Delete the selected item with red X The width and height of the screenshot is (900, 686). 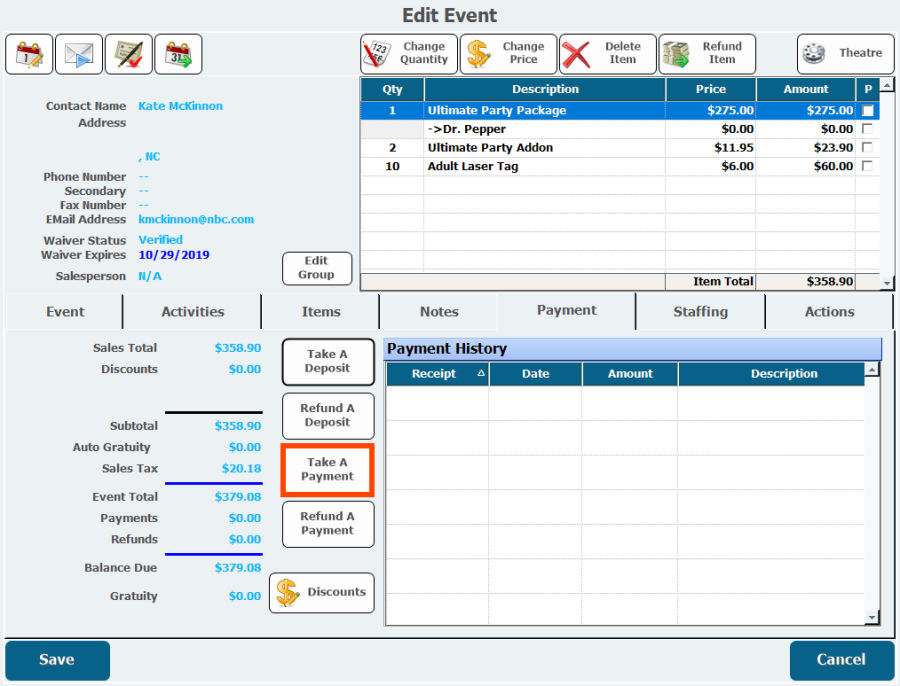(x=607, y=54)
